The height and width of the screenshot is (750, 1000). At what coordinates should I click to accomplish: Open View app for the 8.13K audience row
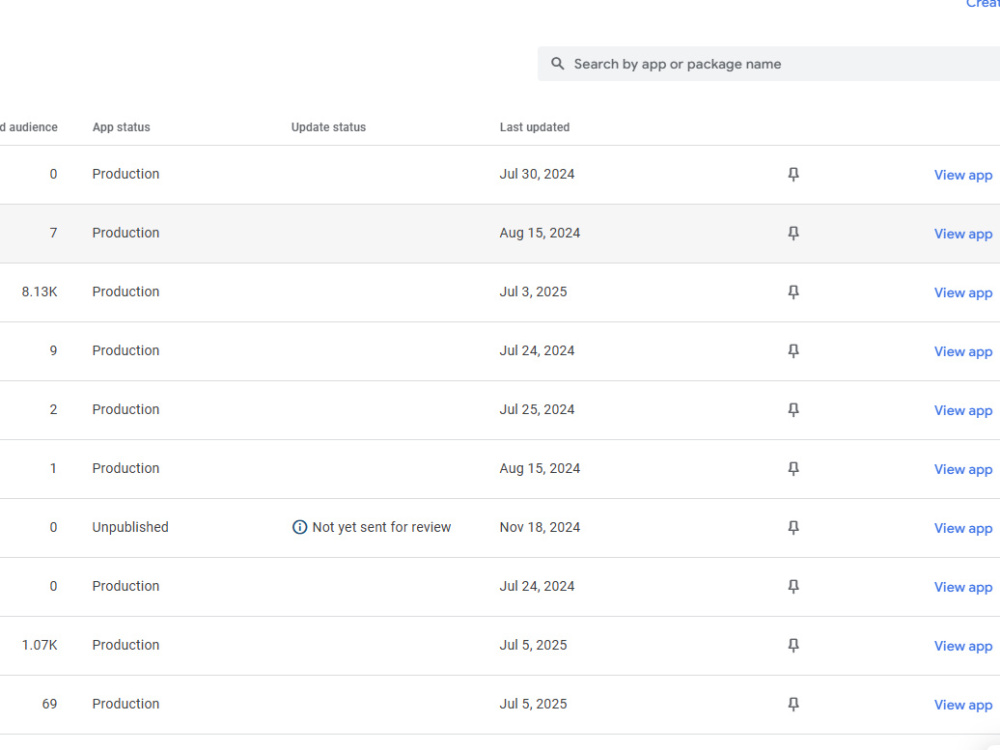coord(963,293)
